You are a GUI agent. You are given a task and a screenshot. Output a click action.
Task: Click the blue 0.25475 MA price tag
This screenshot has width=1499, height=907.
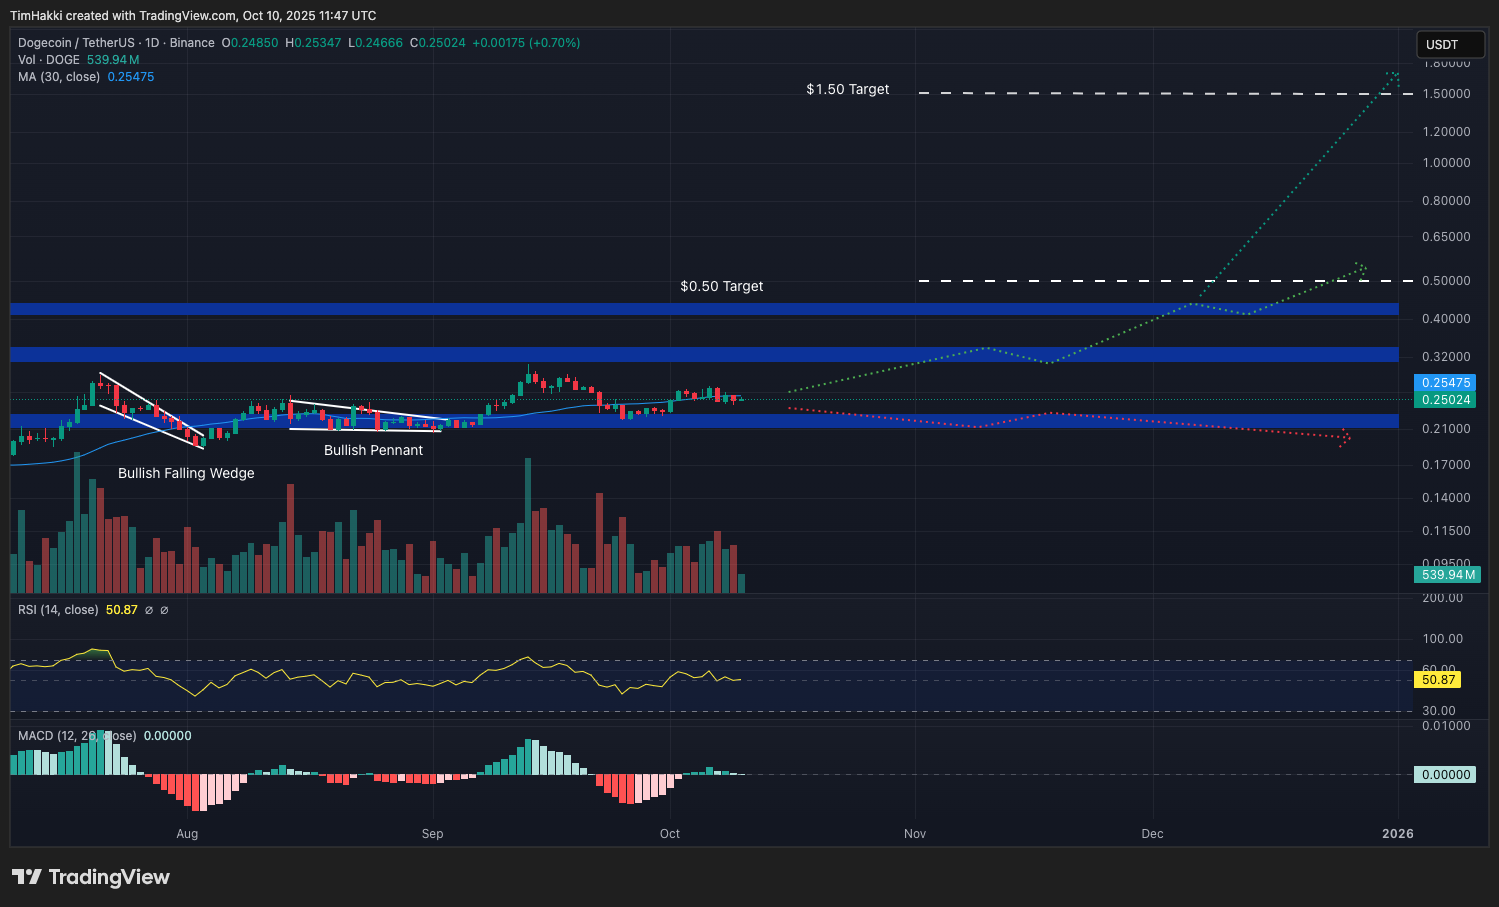tap(1445, 383)
